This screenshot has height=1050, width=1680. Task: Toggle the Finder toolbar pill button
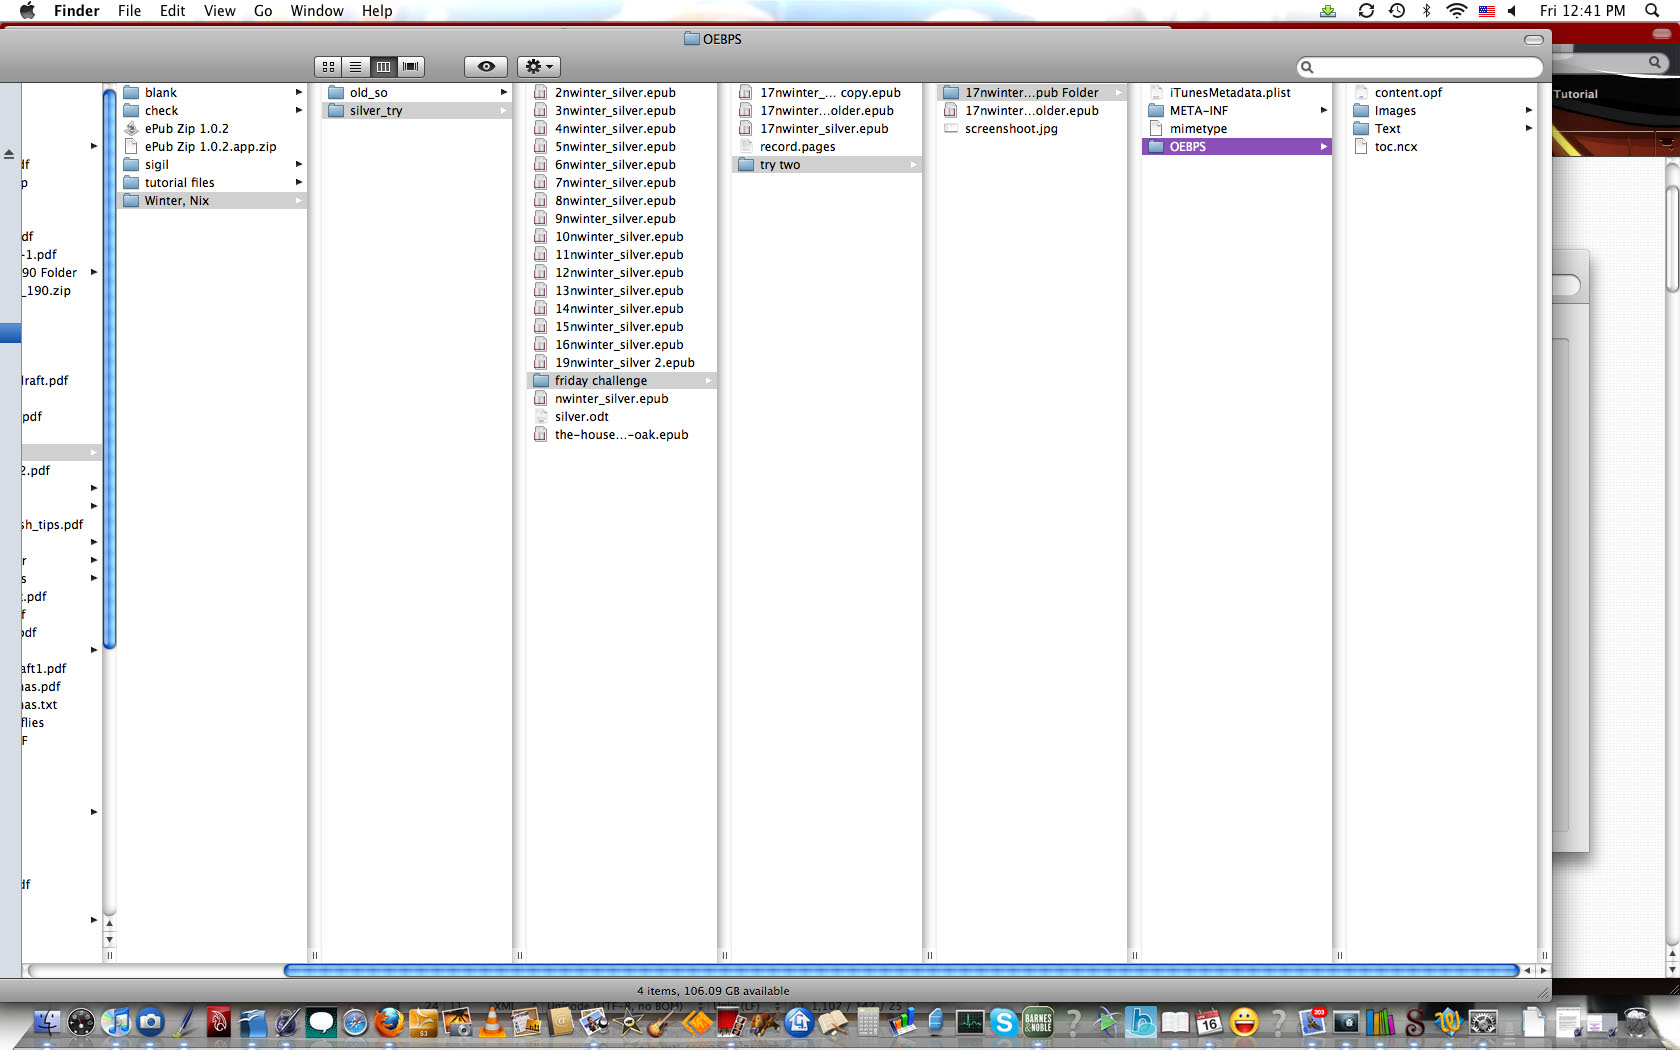[1533, 39]
